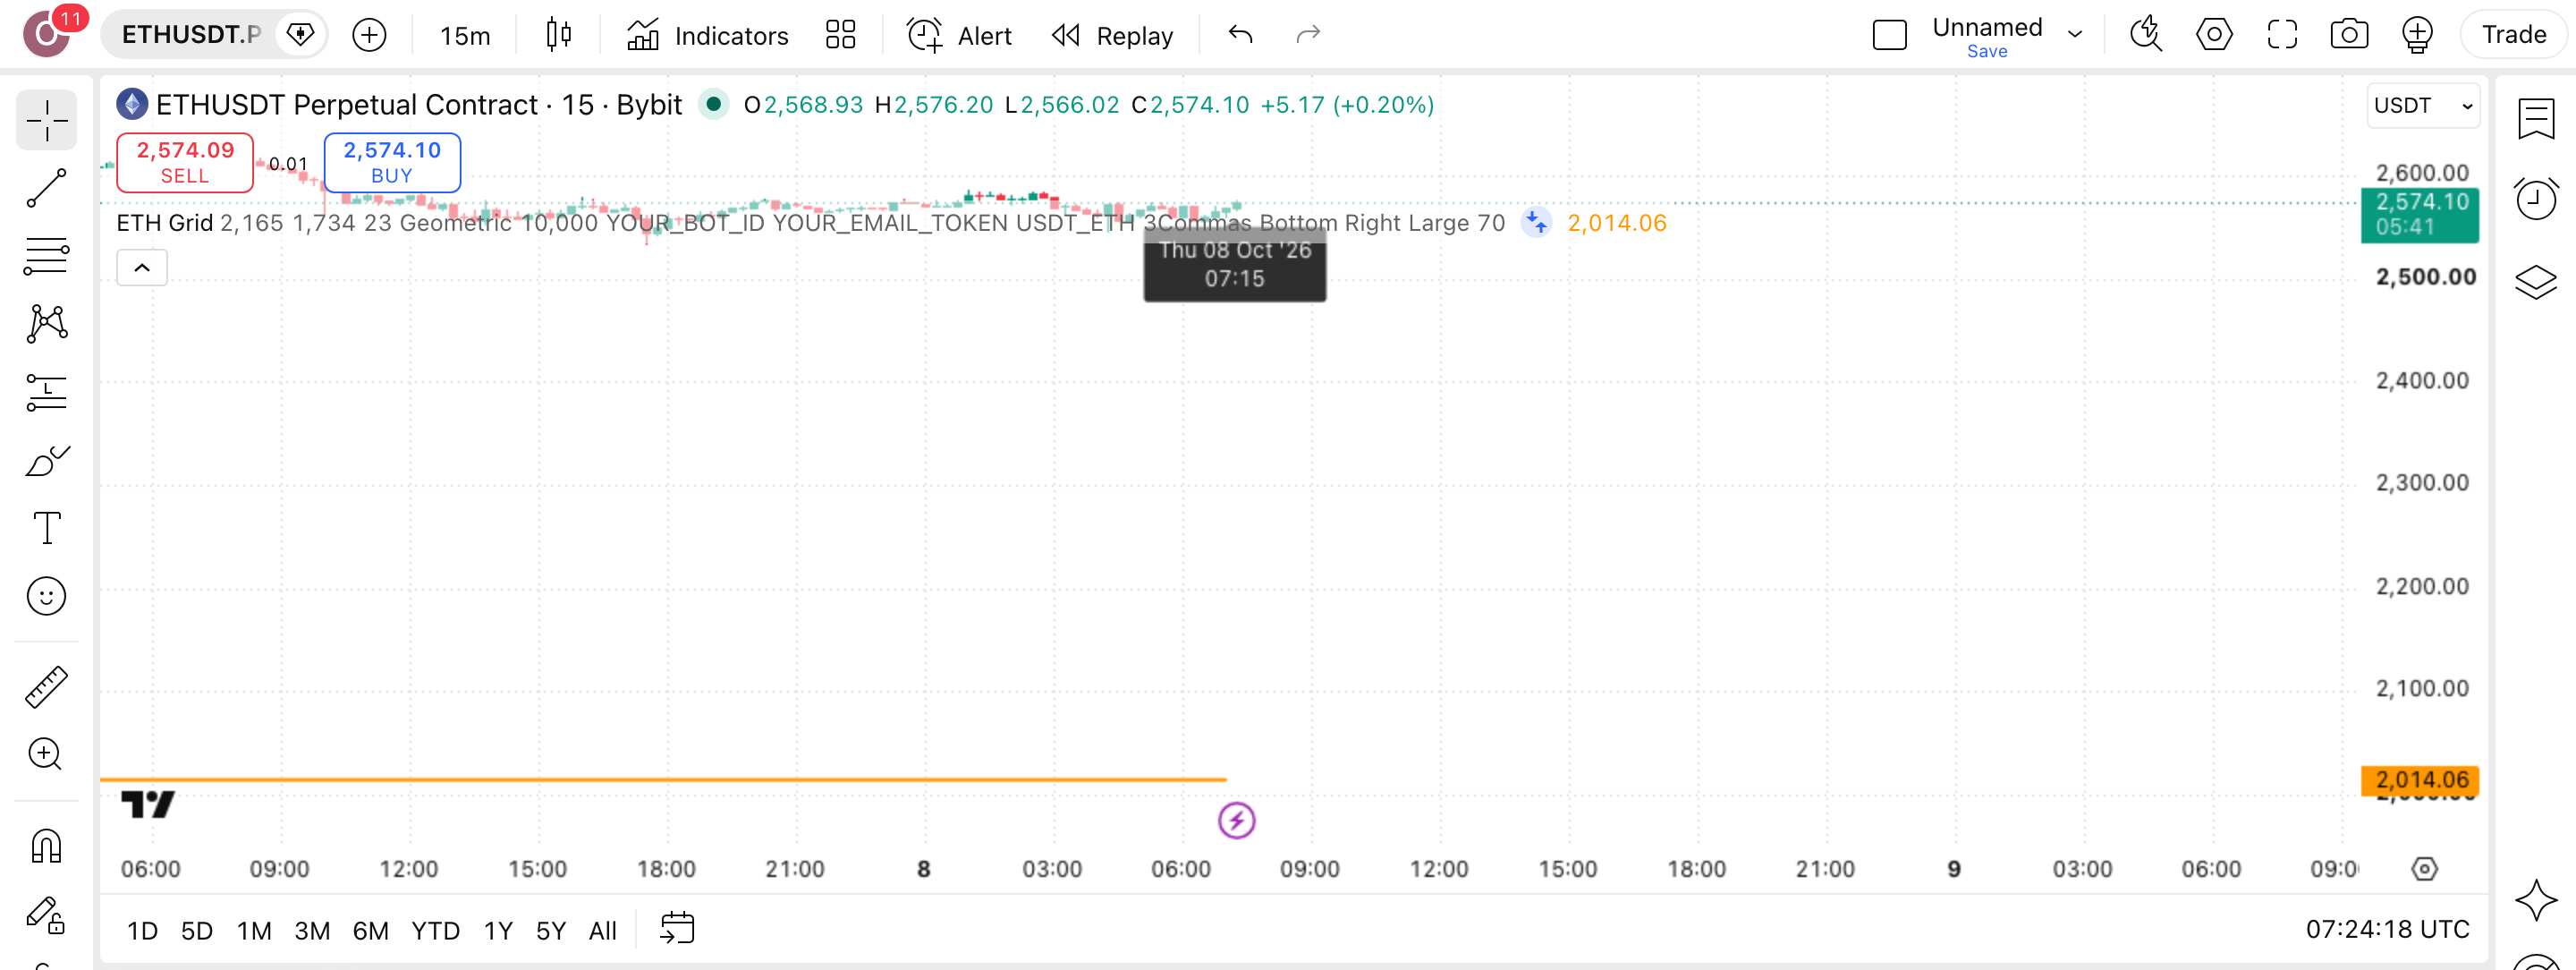This screenshot has height=970, width=2576.
Task: Select the crosshair cursor tool
Action: tap(46, 121)
